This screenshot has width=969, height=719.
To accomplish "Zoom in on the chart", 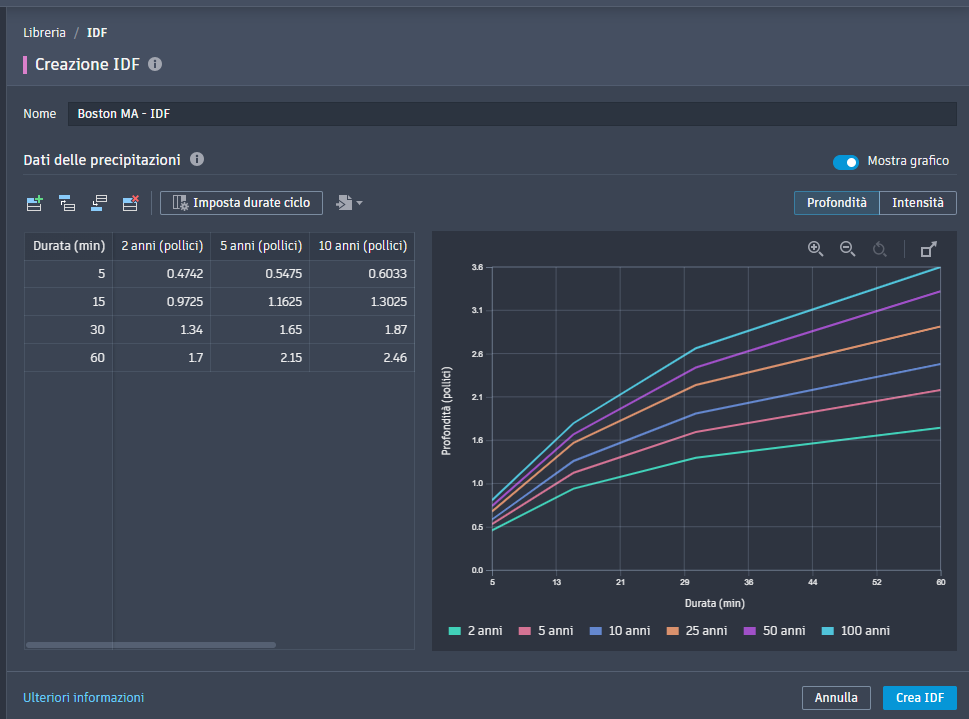I will [815, 249].
